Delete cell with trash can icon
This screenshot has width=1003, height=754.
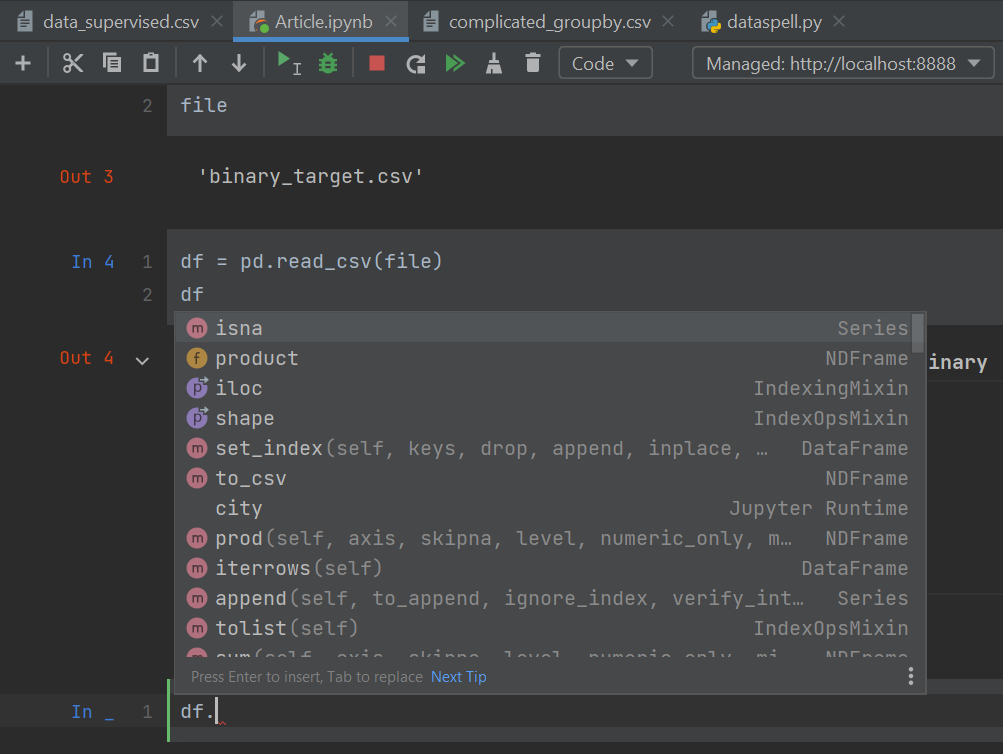coord(533,64)
